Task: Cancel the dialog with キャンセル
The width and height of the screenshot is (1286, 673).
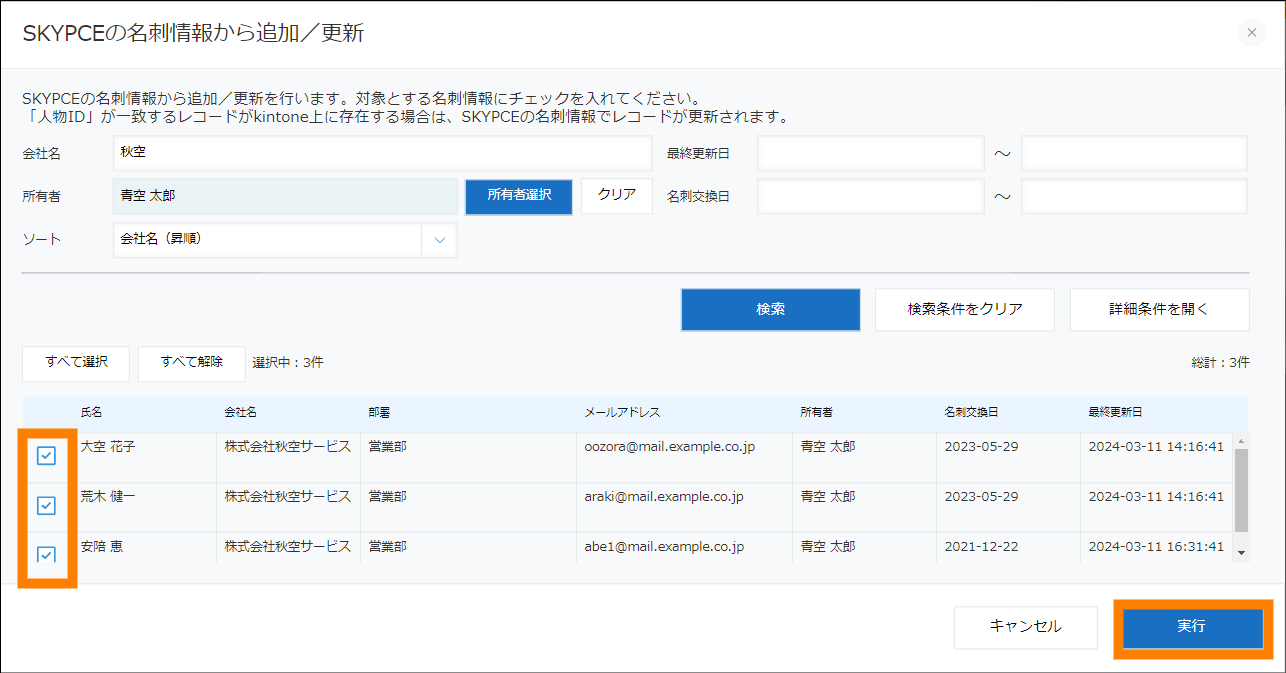Action: pyautogui.click(x=1025, y=627)
